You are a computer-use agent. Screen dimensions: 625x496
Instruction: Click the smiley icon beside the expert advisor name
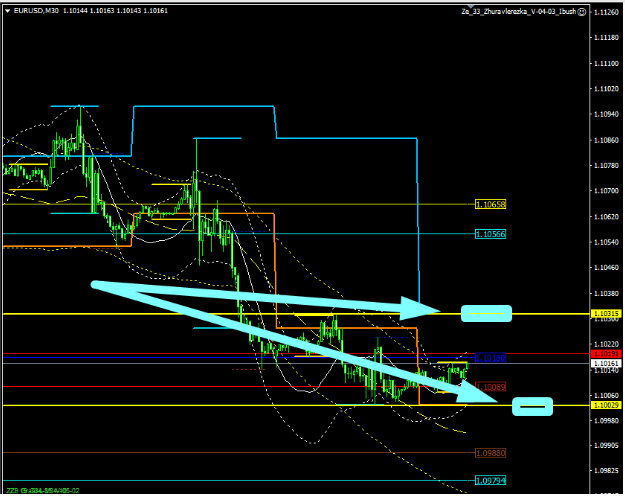coord(580,11)
